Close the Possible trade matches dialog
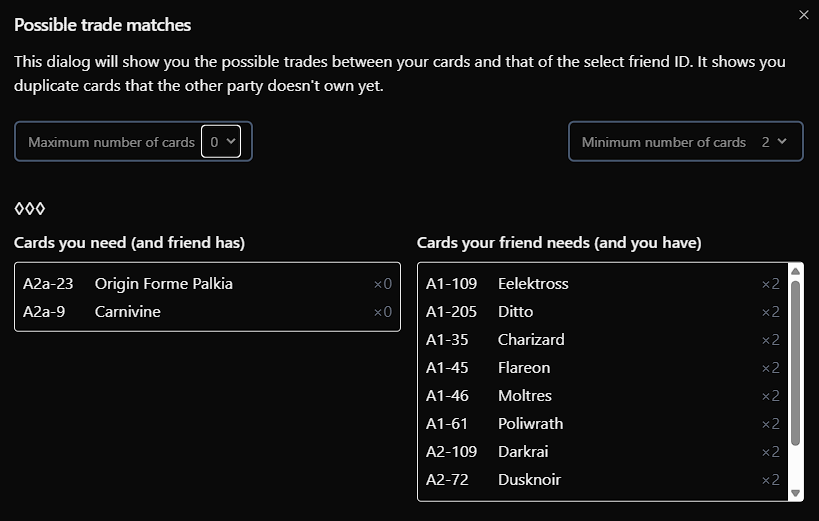The height and width of the screenshot is (521, 819). coord(804,15)
